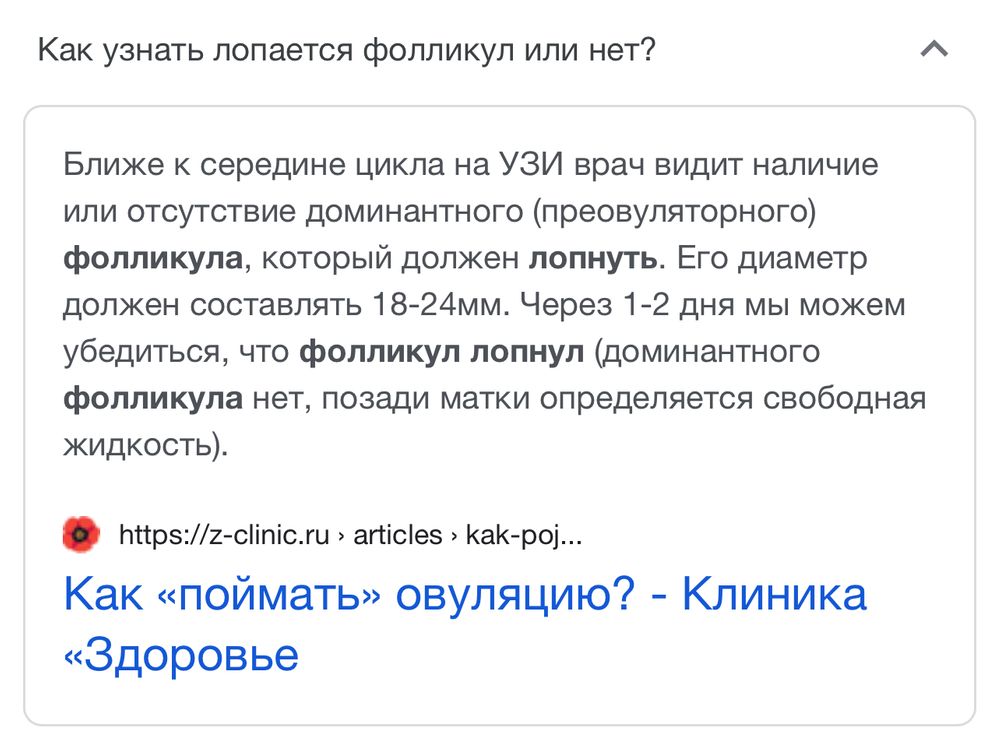Screen dimensions: 1000x750
Task: Collapse the answer using the top-right arrow
Action: [933, 48]
